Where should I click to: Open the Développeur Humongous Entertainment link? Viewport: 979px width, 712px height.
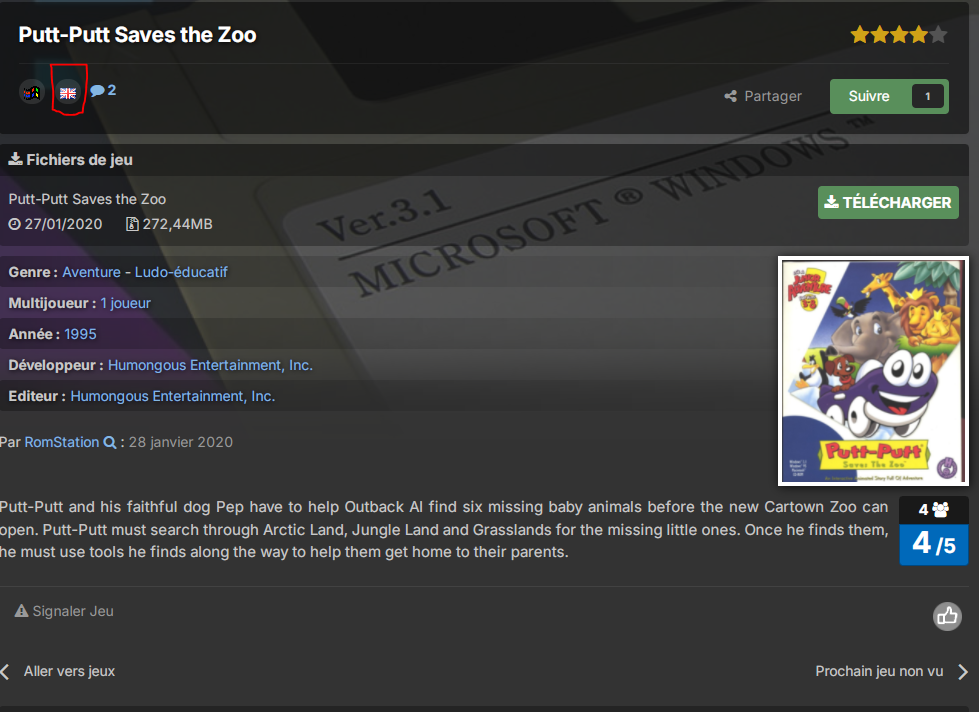pyautogui.click(x=210, y=365)
